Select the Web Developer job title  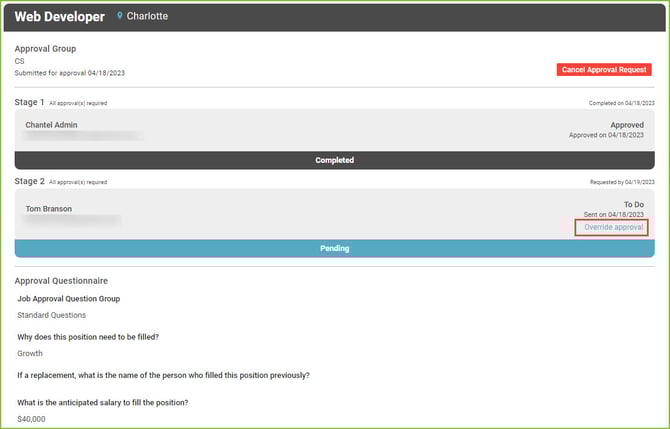point(59,17)
